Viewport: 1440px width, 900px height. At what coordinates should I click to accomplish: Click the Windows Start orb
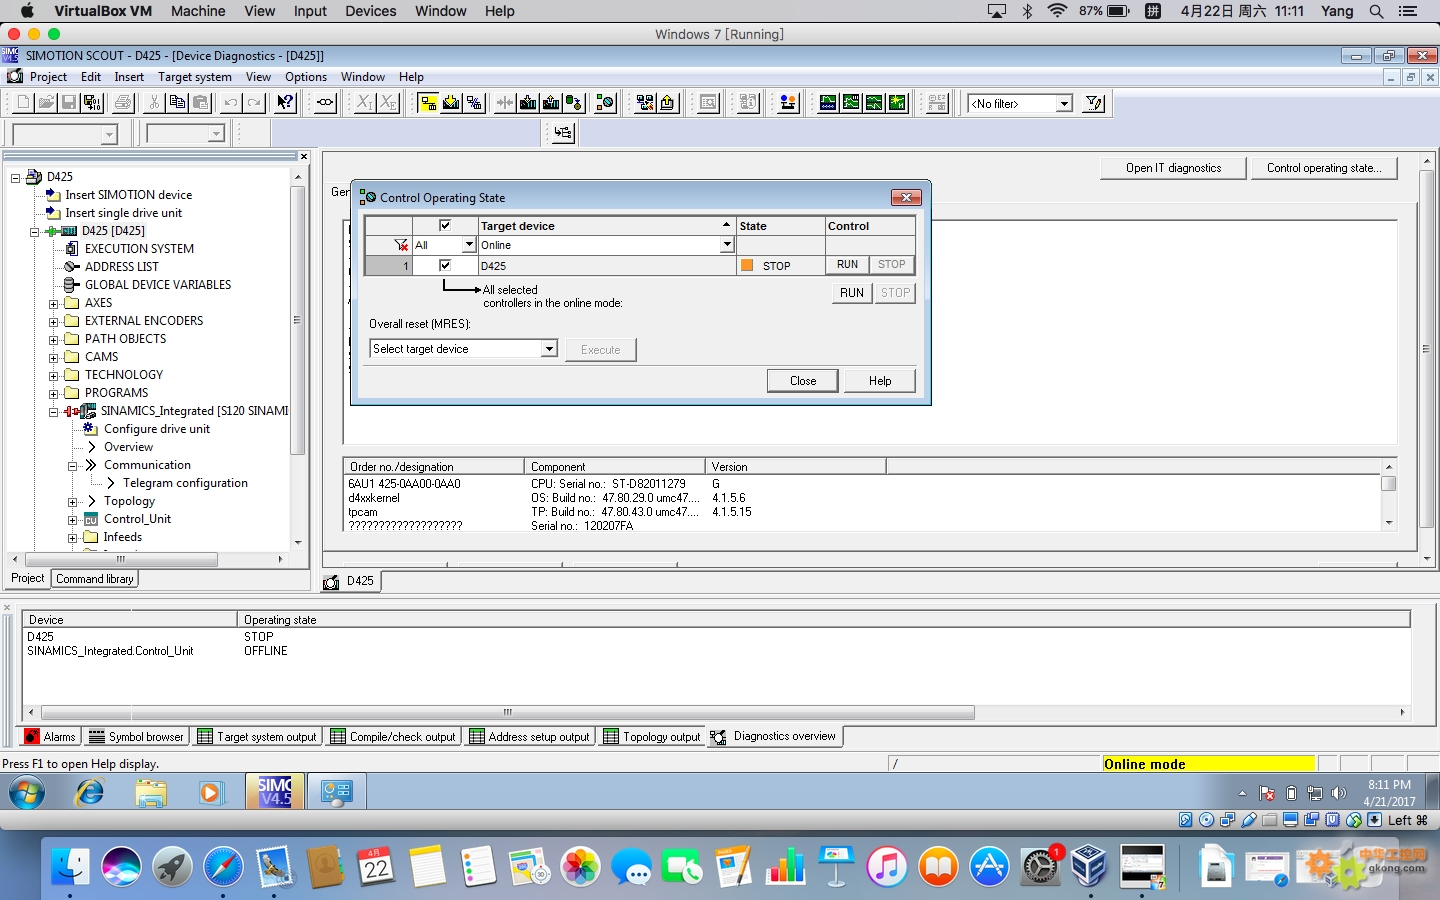(27, 793)
